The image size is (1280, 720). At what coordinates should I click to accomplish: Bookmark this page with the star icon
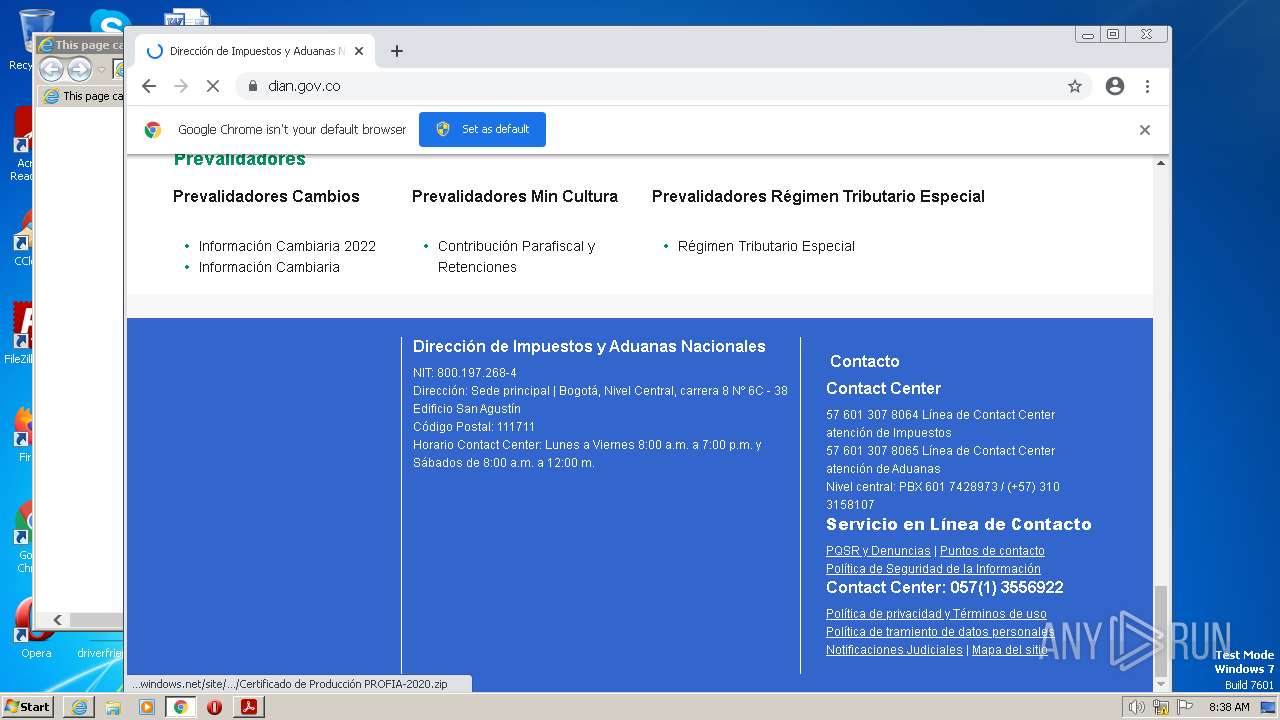1075,86
